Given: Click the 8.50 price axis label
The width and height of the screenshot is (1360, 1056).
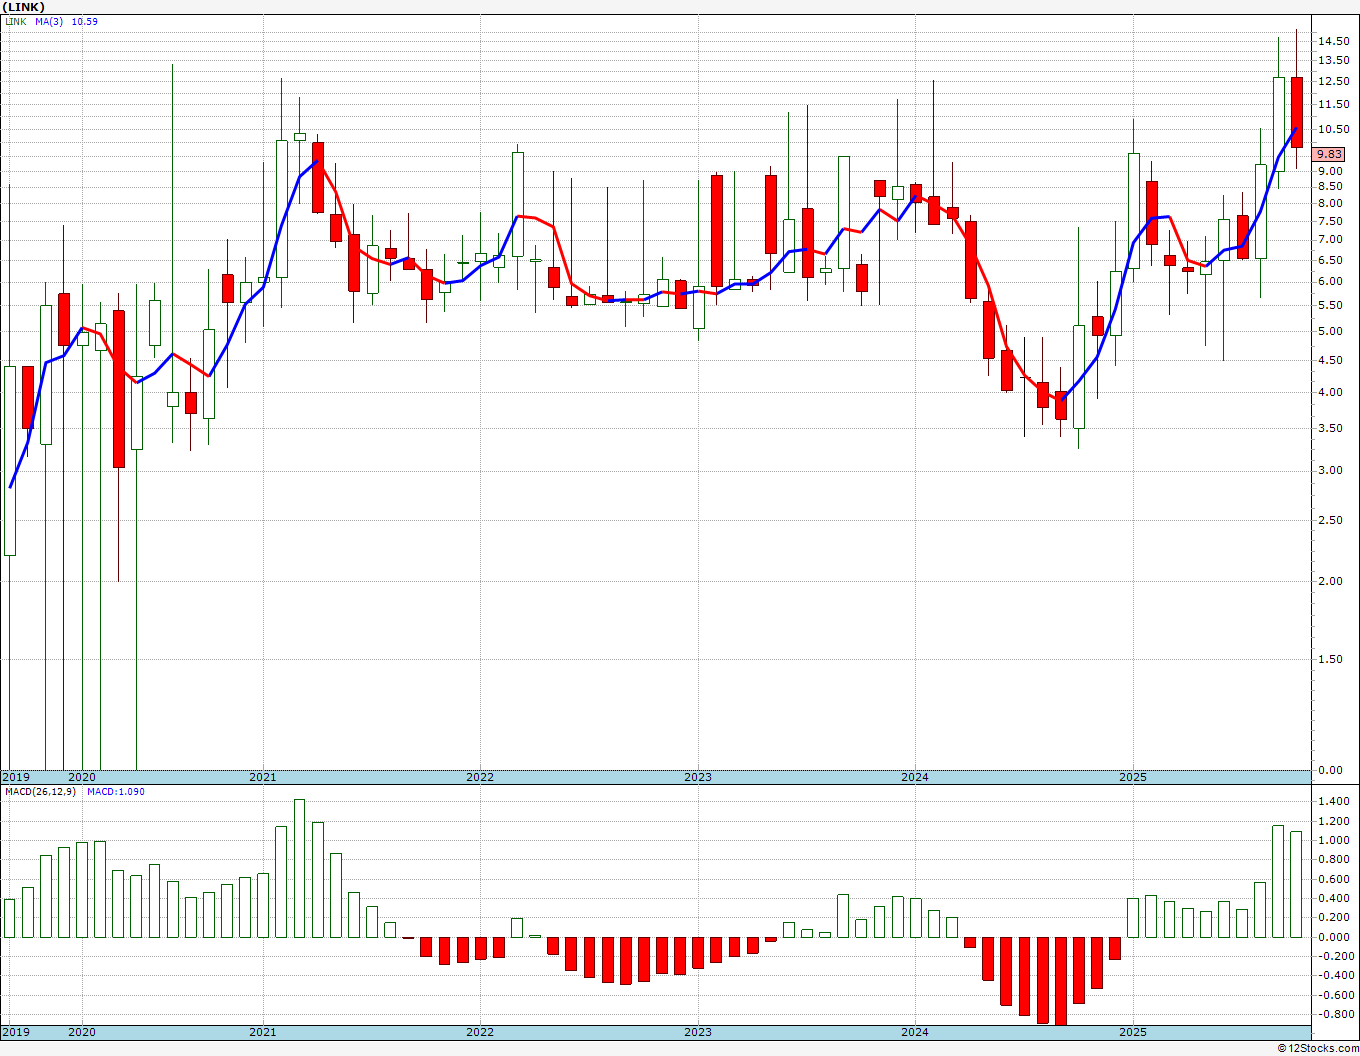Looking at the screenshot, I should coord(1330,186).
